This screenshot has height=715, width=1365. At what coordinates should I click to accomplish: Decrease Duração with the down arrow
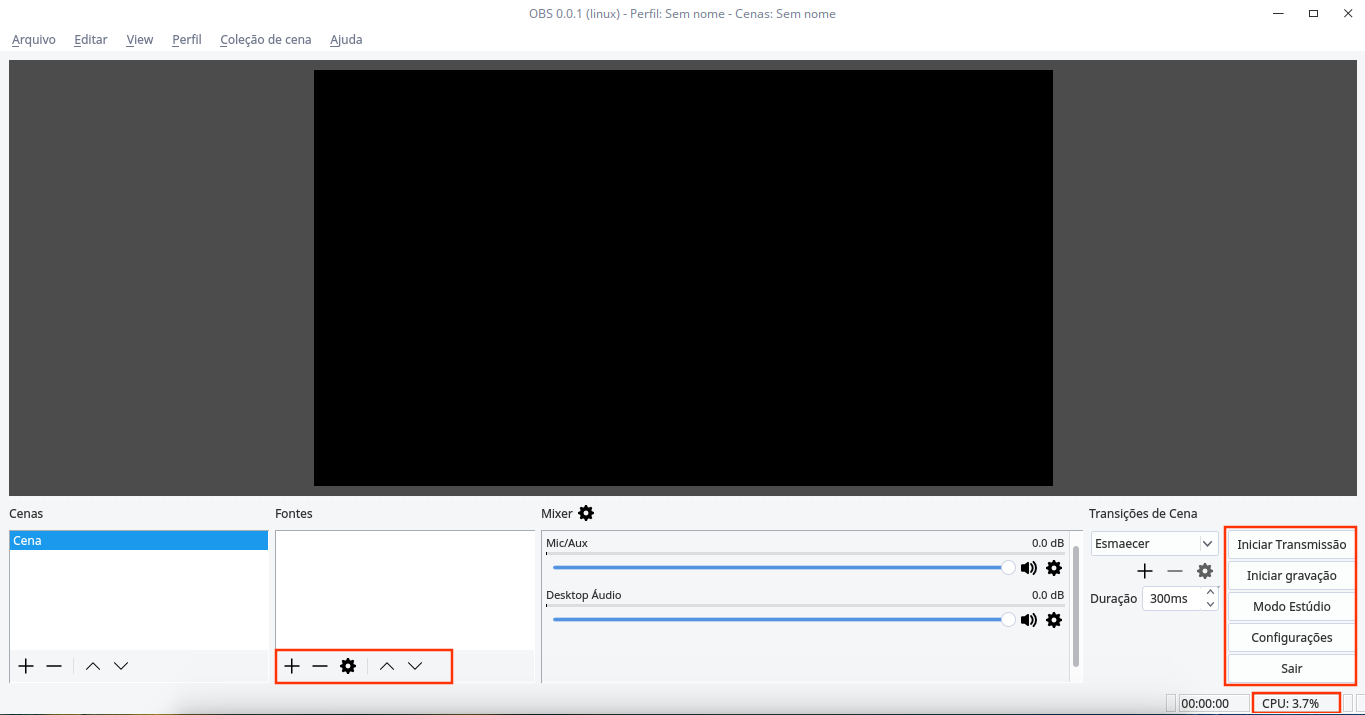(x=1211, y=604)
